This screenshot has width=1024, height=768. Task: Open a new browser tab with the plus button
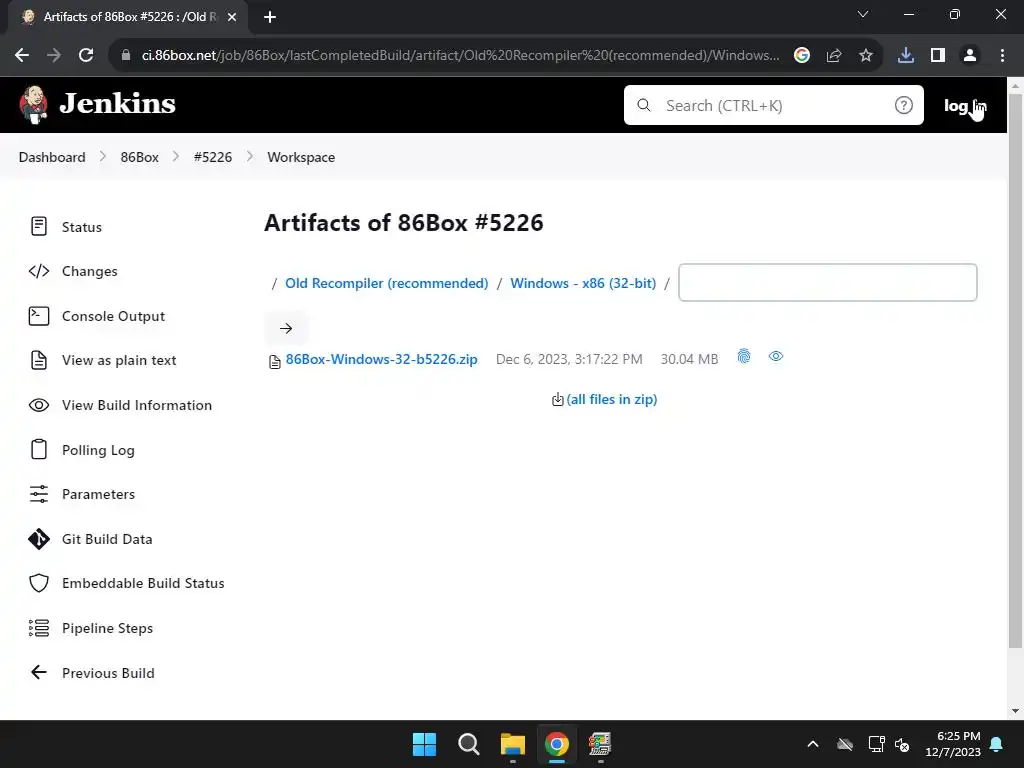[270, 18]
